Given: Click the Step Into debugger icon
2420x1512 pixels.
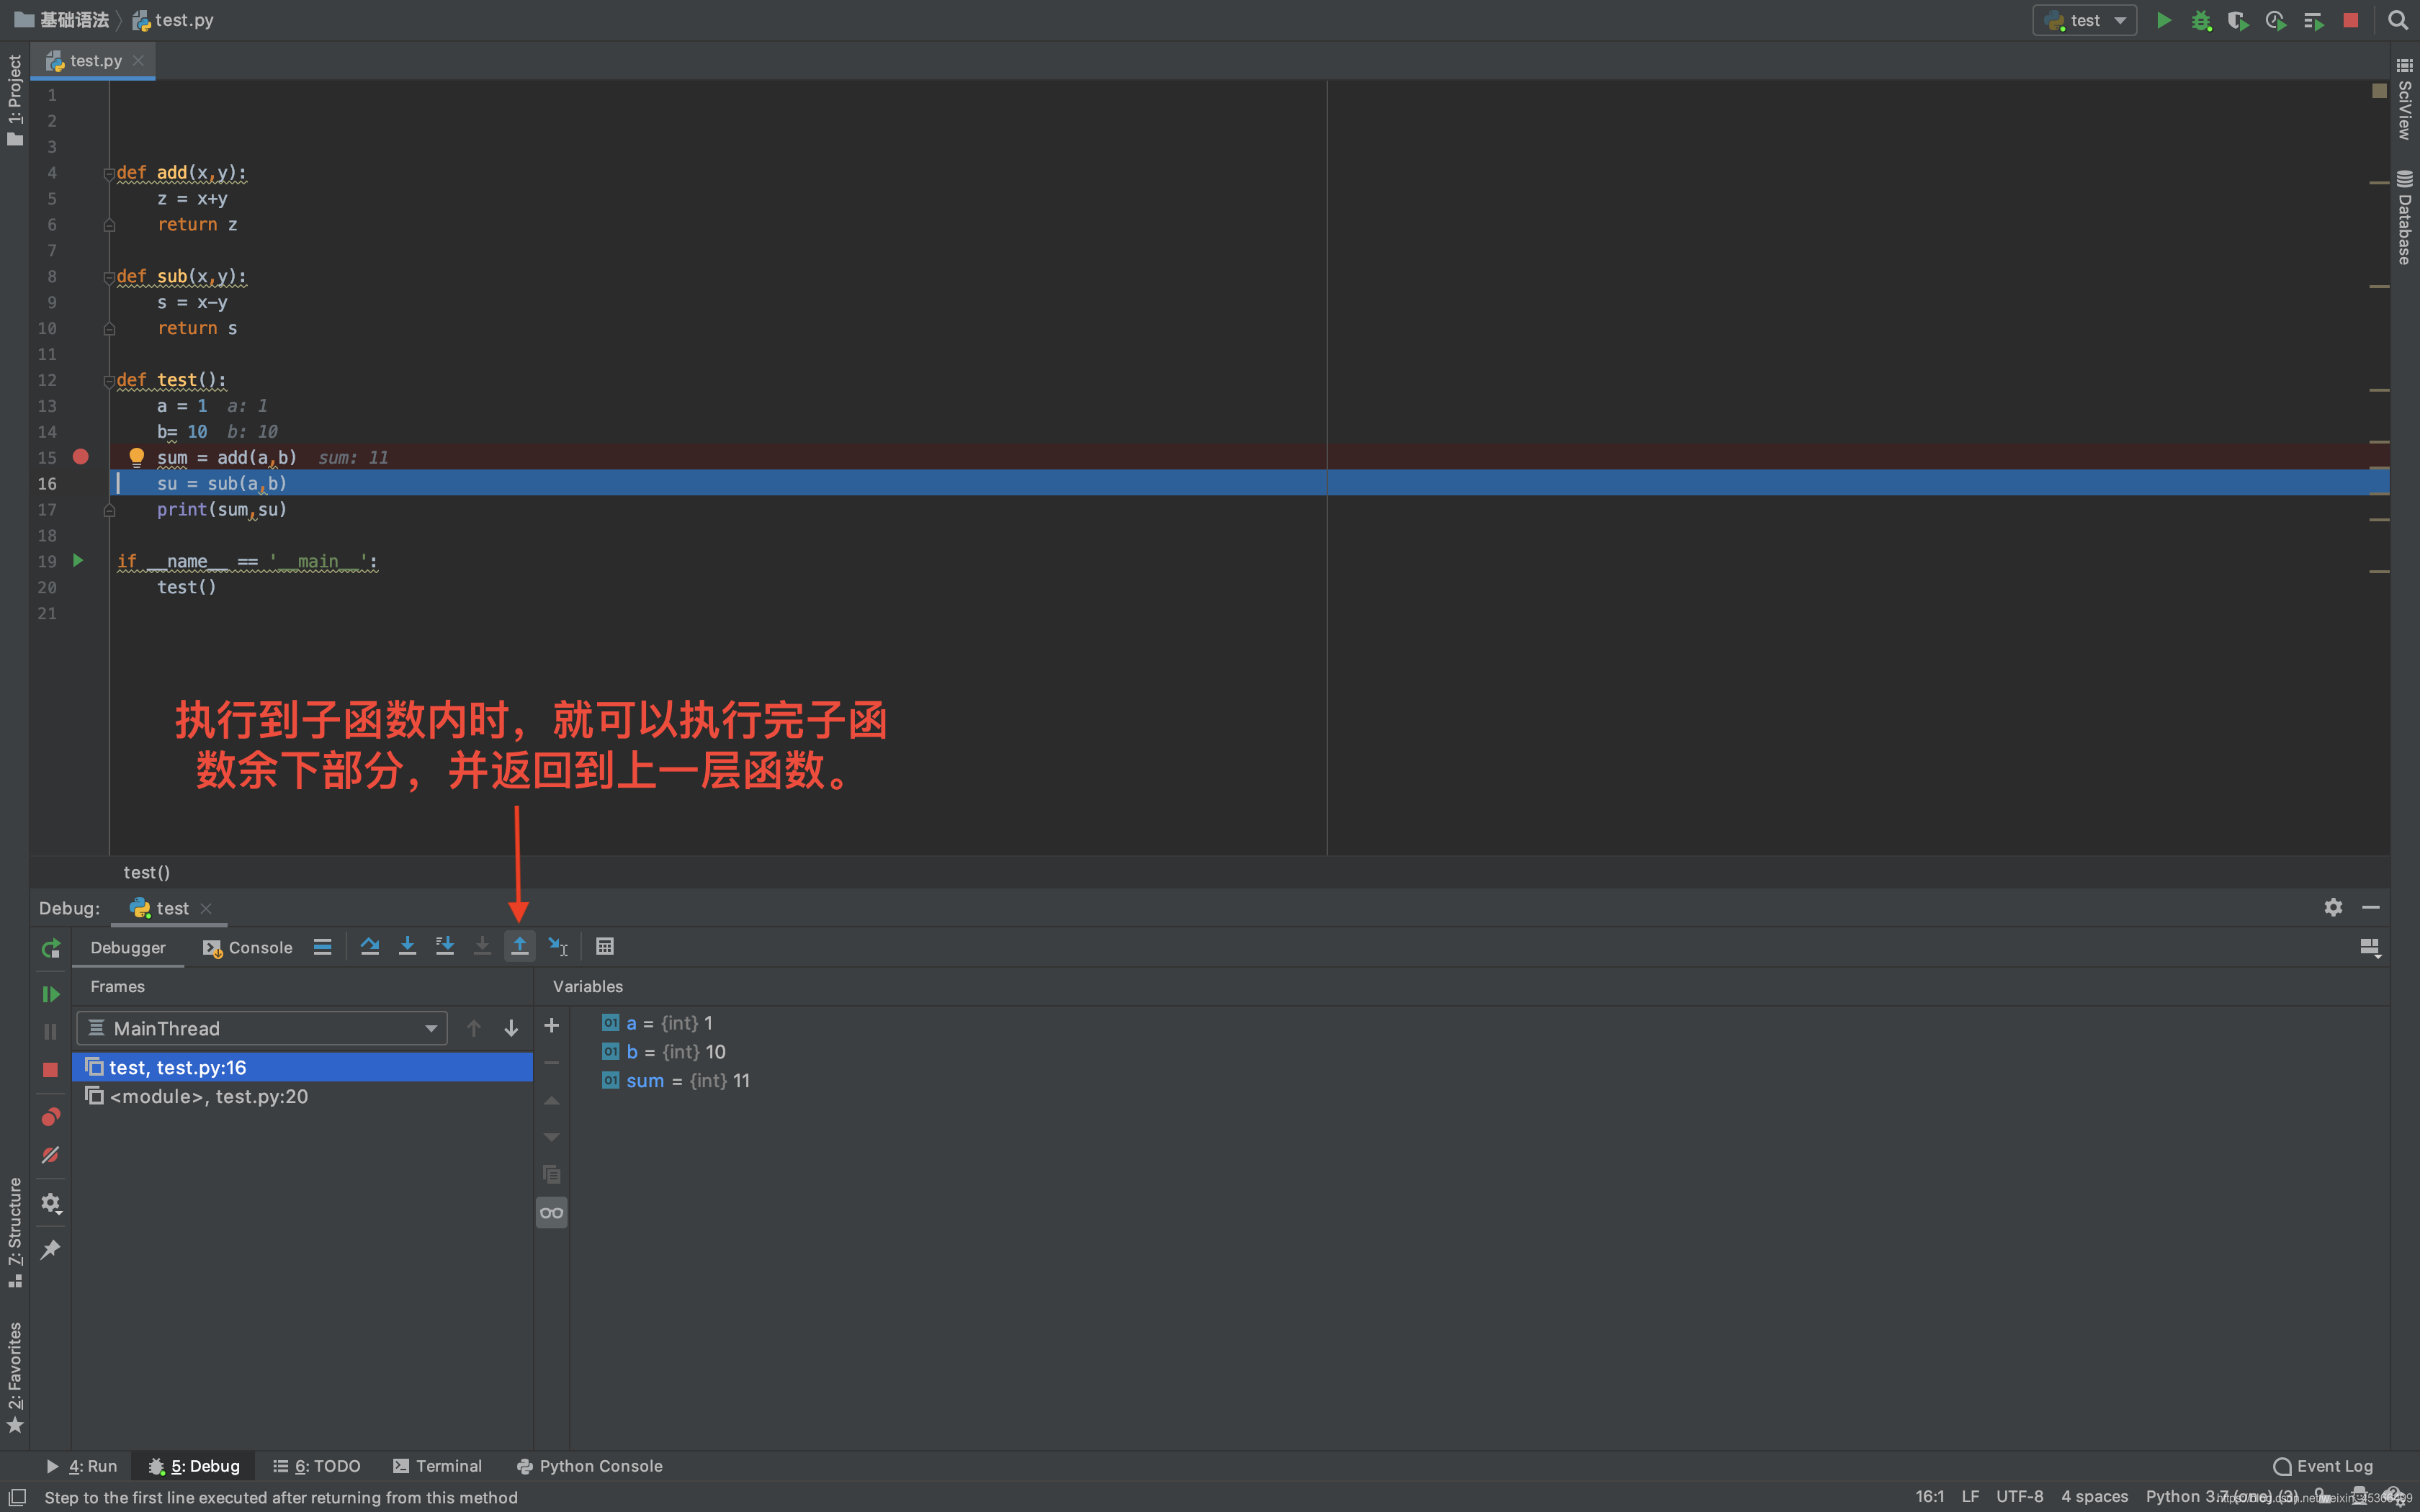Looking at the screenshot, I should [x=407, y=946].
